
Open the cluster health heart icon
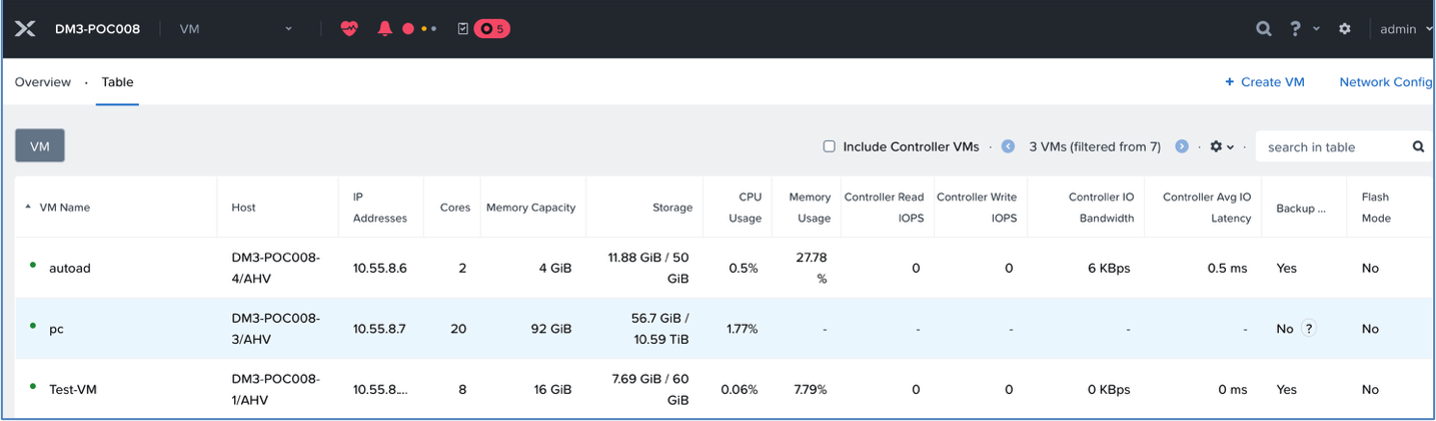point(349,29)
